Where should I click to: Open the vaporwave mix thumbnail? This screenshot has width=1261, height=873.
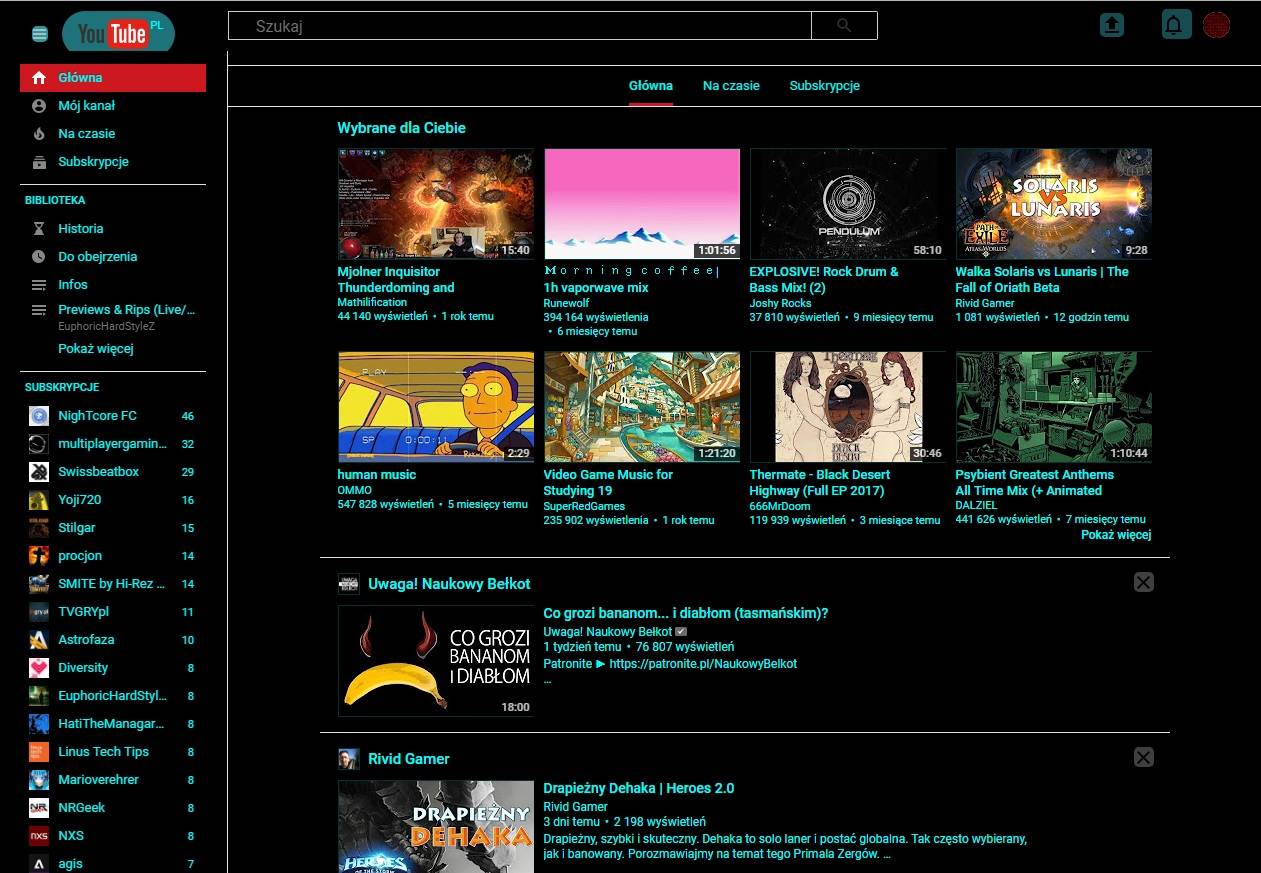pos(642,204)
